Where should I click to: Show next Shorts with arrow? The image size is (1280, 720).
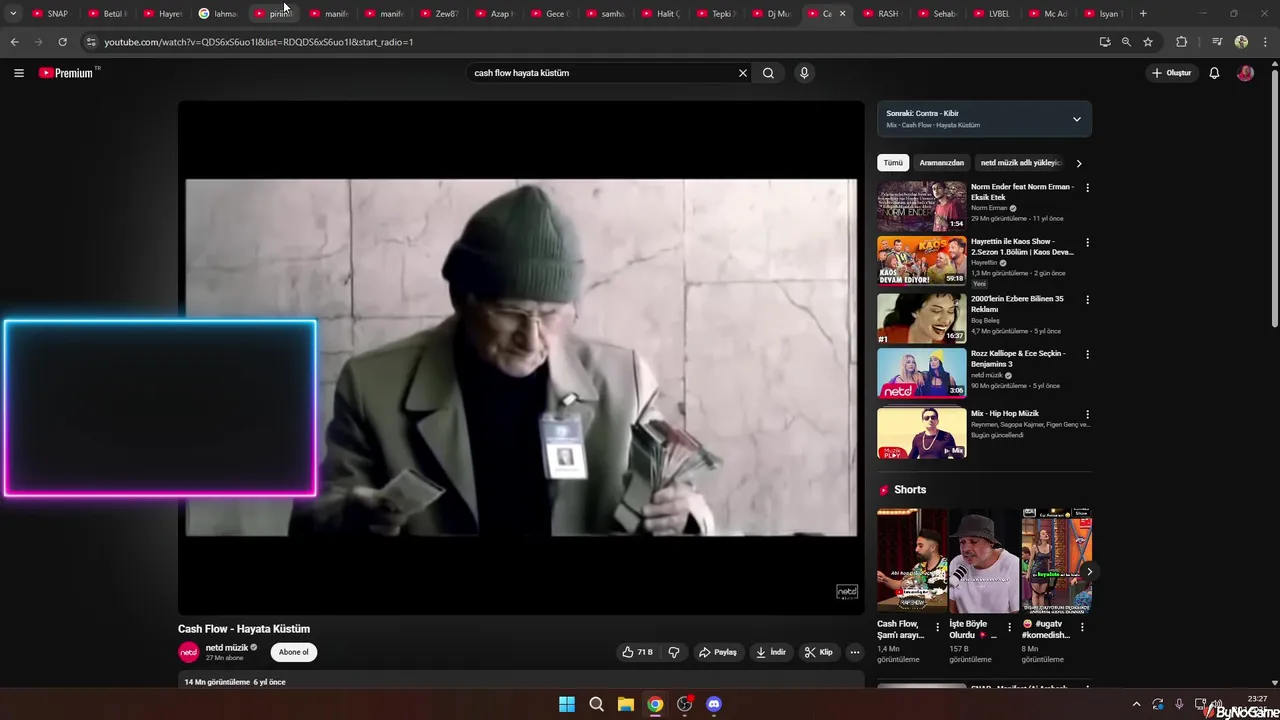[x=1089, y=572]
